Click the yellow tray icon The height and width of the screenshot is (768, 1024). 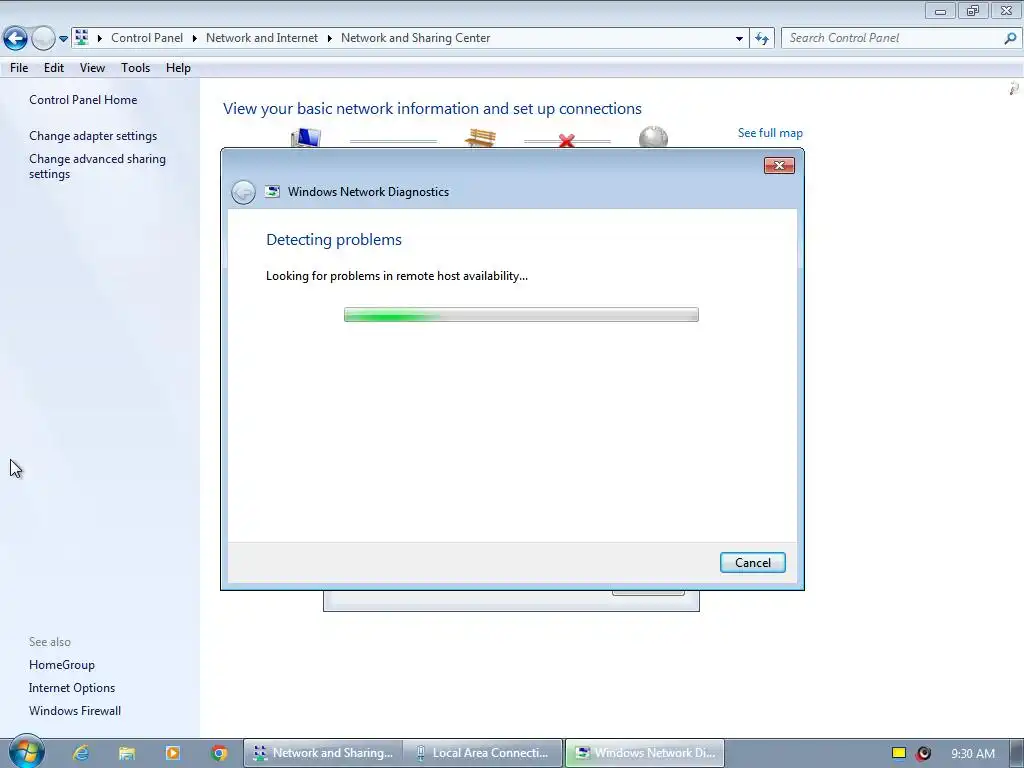pyautogui.click(x=899, y=753)
